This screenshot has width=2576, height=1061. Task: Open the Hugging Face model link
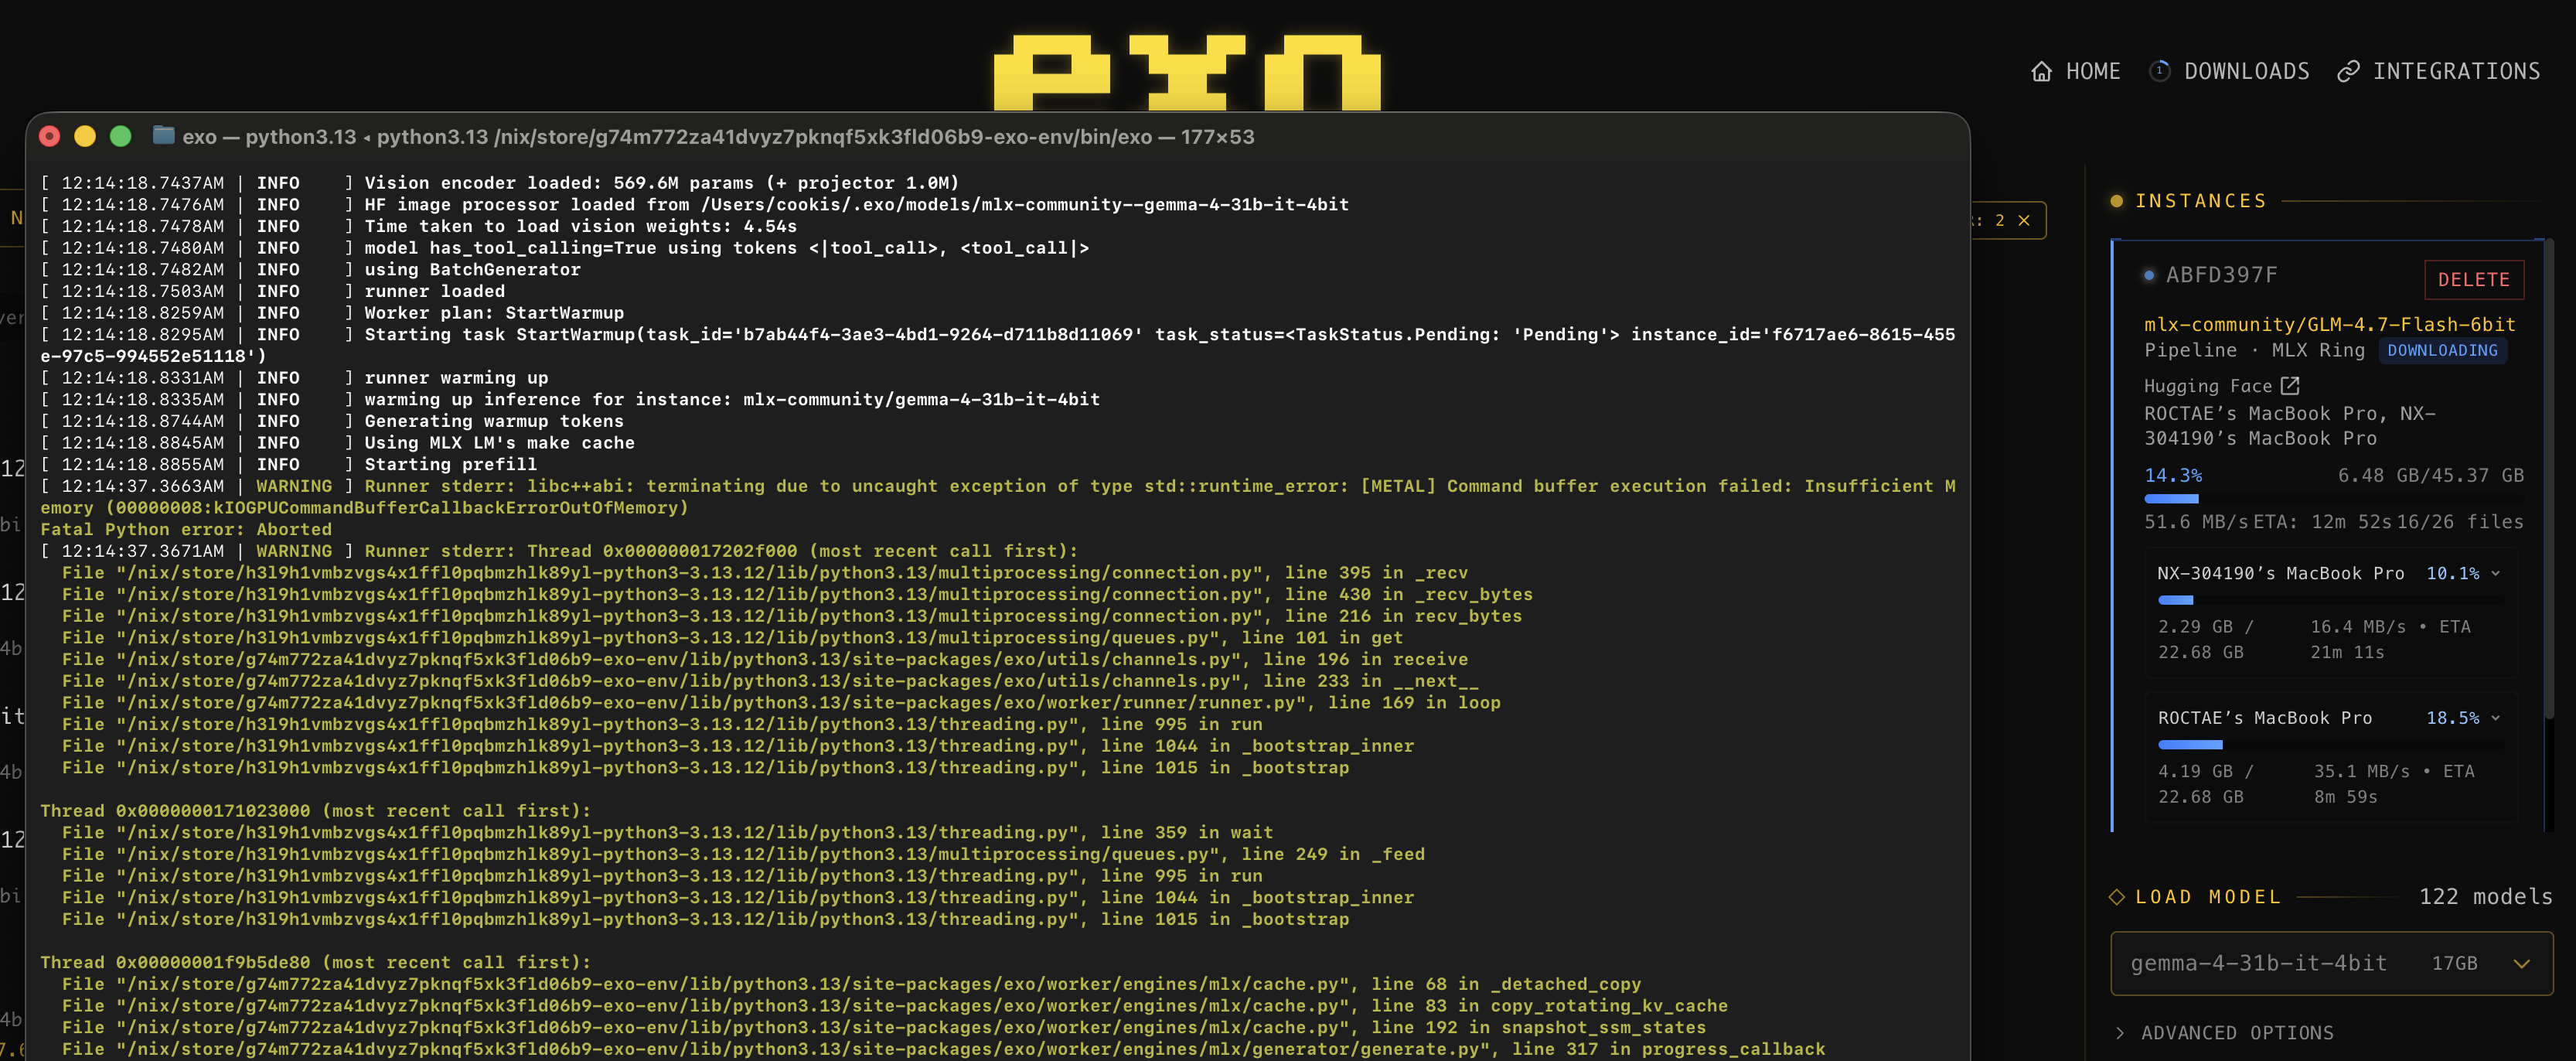point(2221,386)
